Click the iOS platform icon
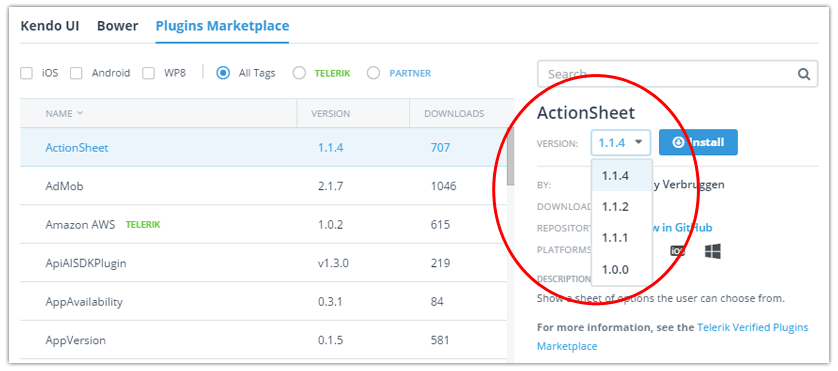The width and height of the screenshot is (838, 371). [678, 251]
